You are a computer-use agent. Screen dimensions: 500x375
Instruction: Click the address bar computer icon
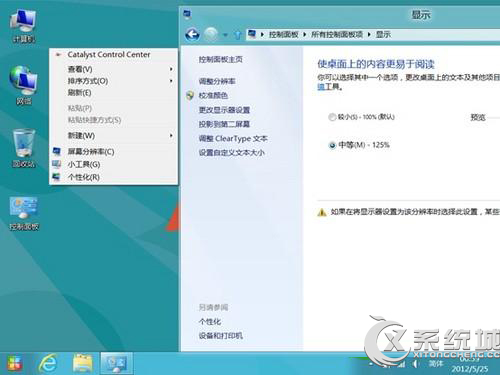pyautogui.click(x=252, y=34)
